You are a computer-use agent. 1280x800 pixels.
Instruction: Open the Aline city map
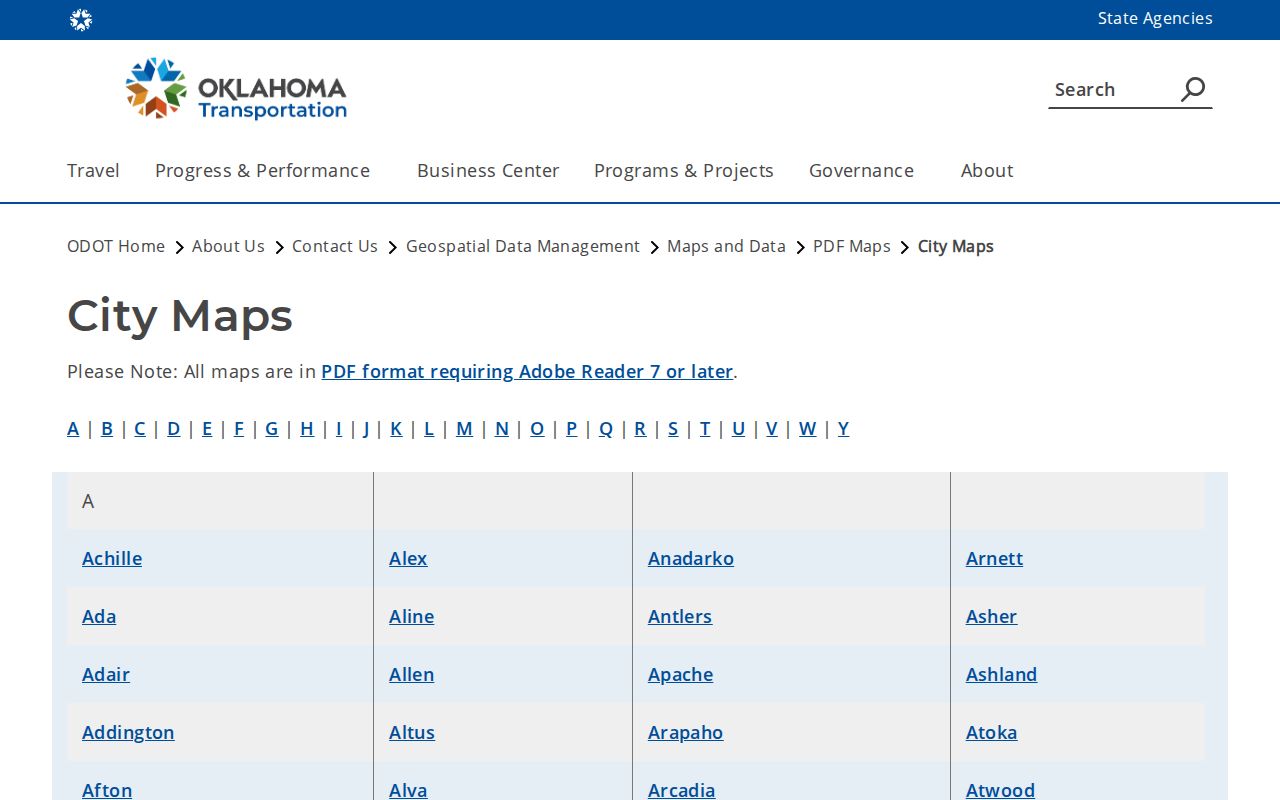coord(412,616)
